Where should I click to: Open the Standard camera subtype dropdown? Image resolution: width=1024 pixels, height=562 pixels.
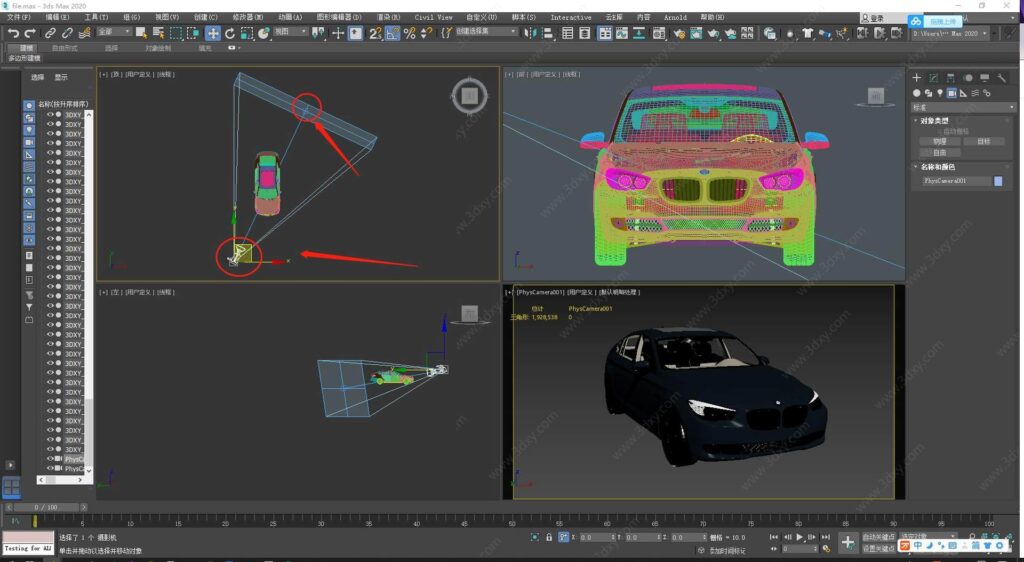pos(963,107)
